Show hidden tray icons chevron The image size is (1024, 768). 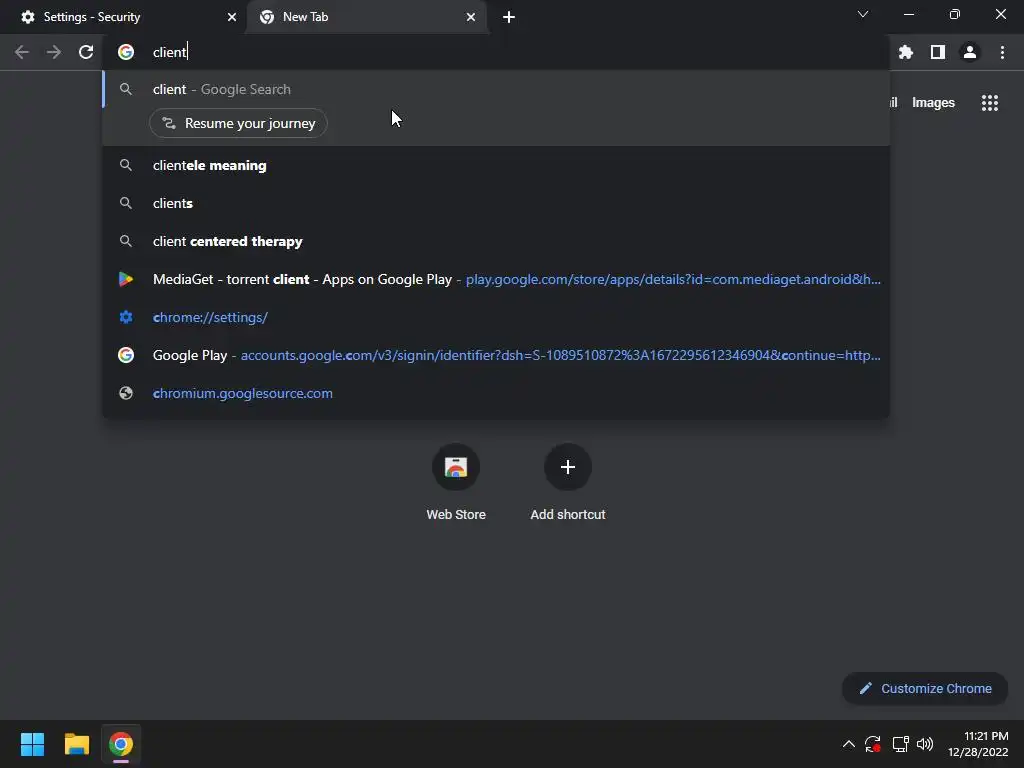pyautogui.click(x=848, y=744)
